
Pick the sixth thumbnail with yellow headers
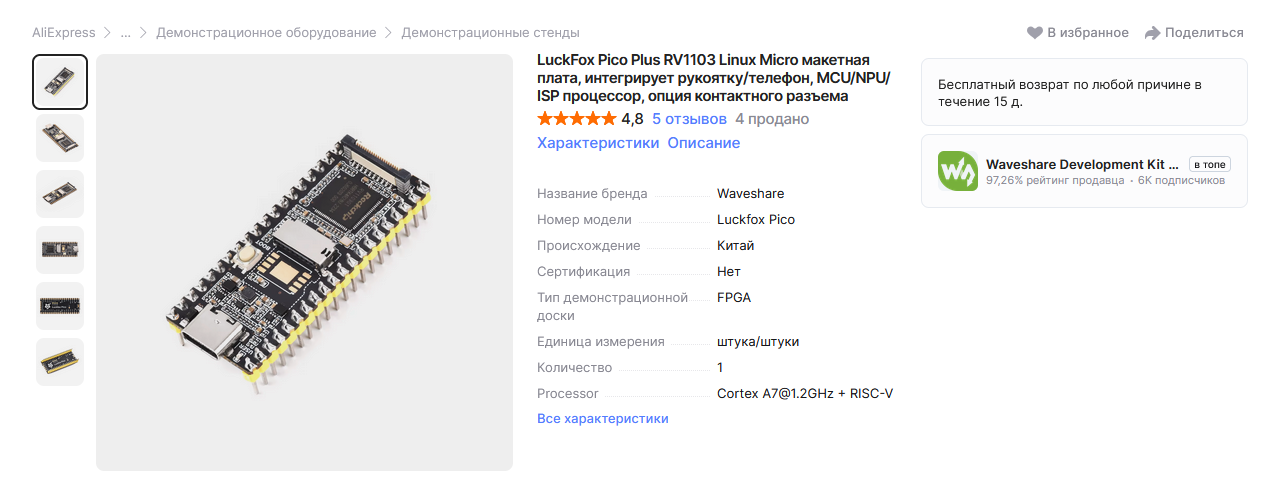coord(60,362)
